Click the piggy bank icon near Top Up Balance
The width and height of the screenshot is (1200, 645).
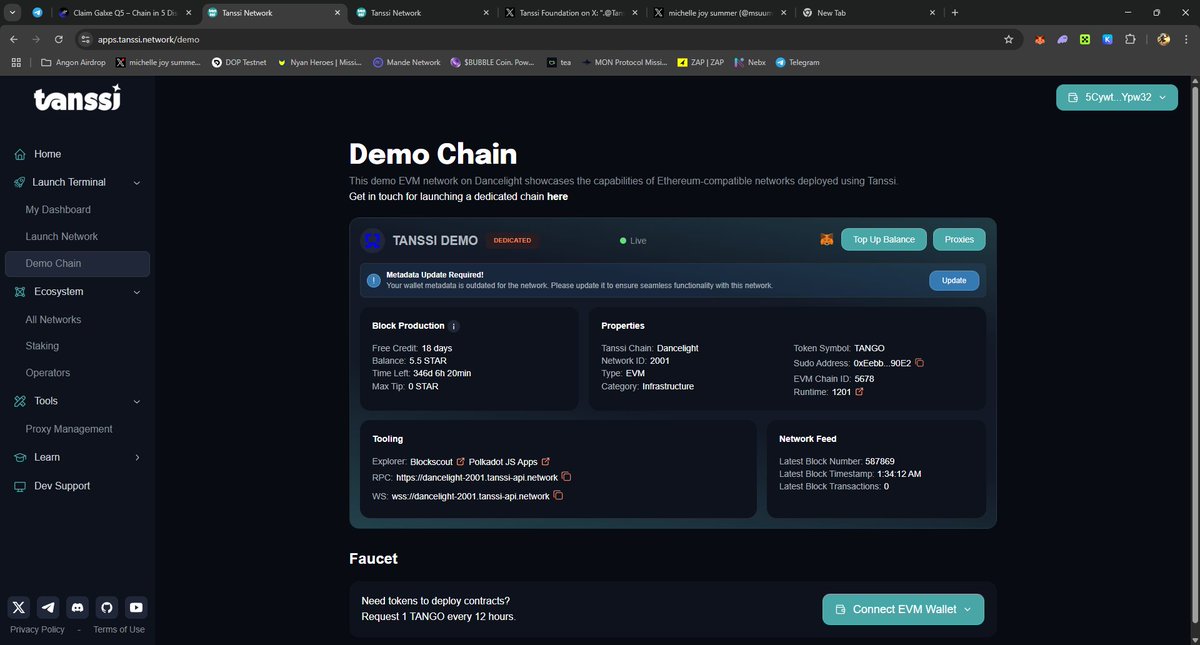point(826,239)
